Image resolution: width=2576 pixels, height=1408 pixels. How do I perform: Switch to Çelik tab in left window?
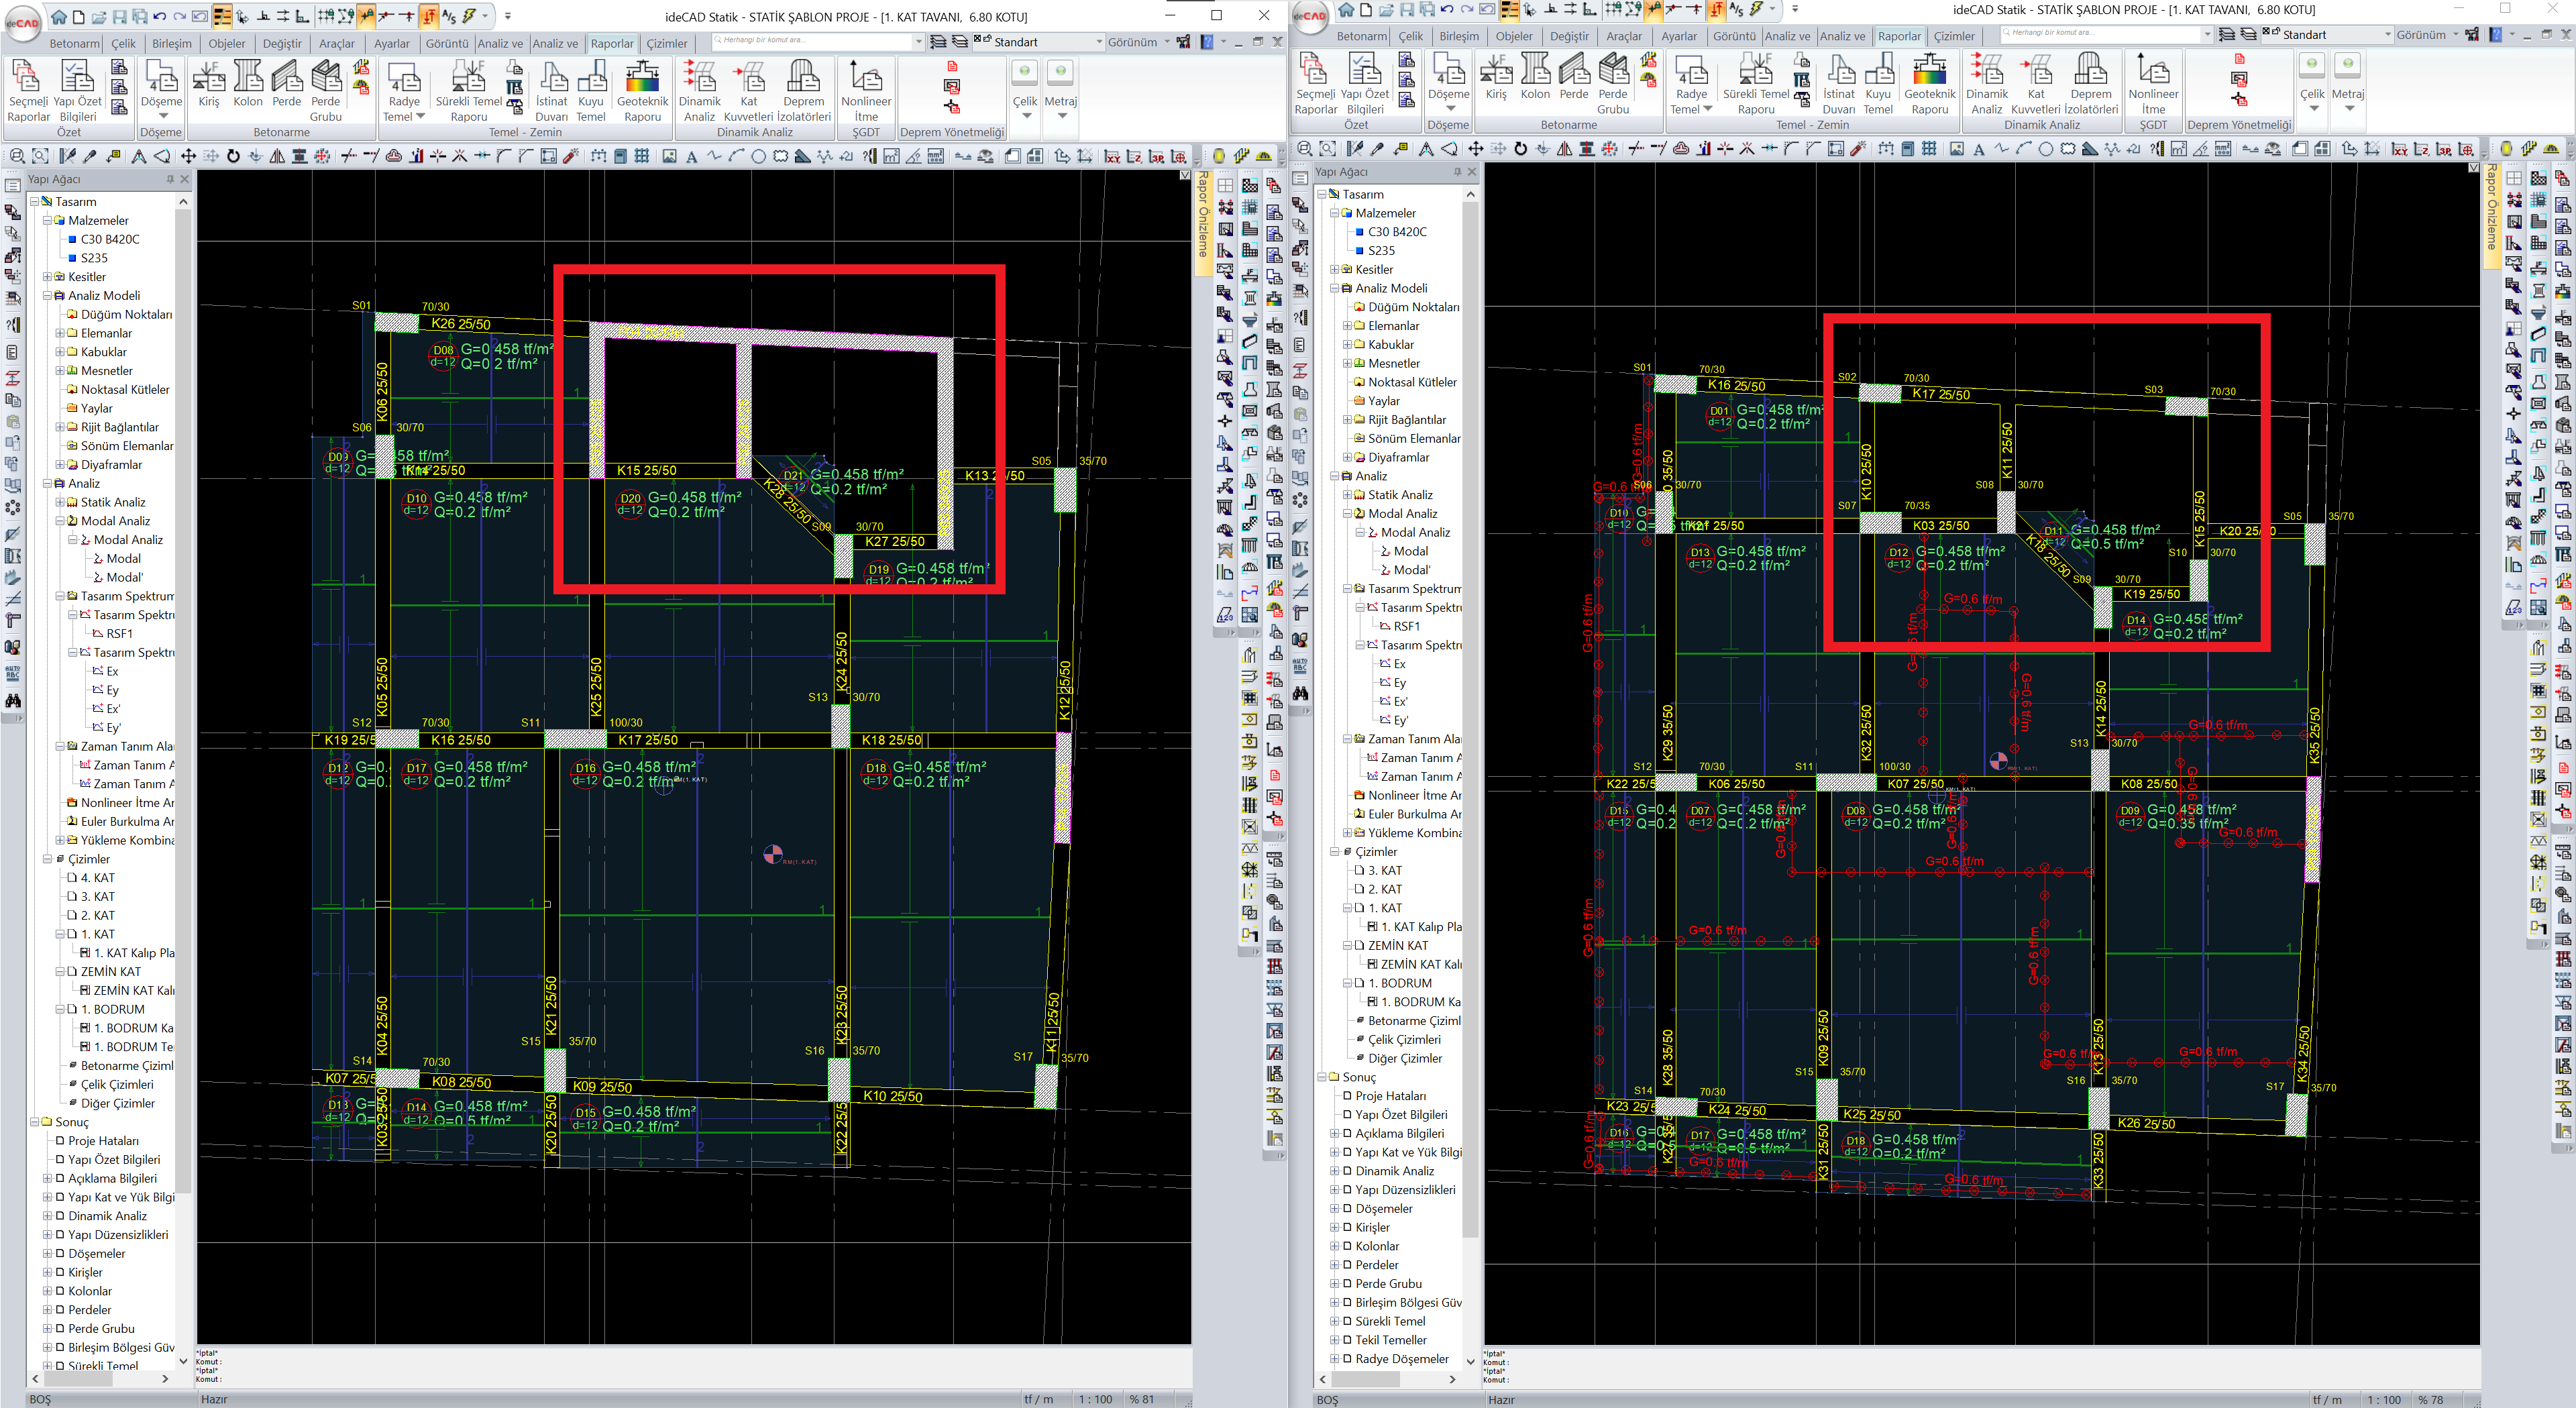123,43
